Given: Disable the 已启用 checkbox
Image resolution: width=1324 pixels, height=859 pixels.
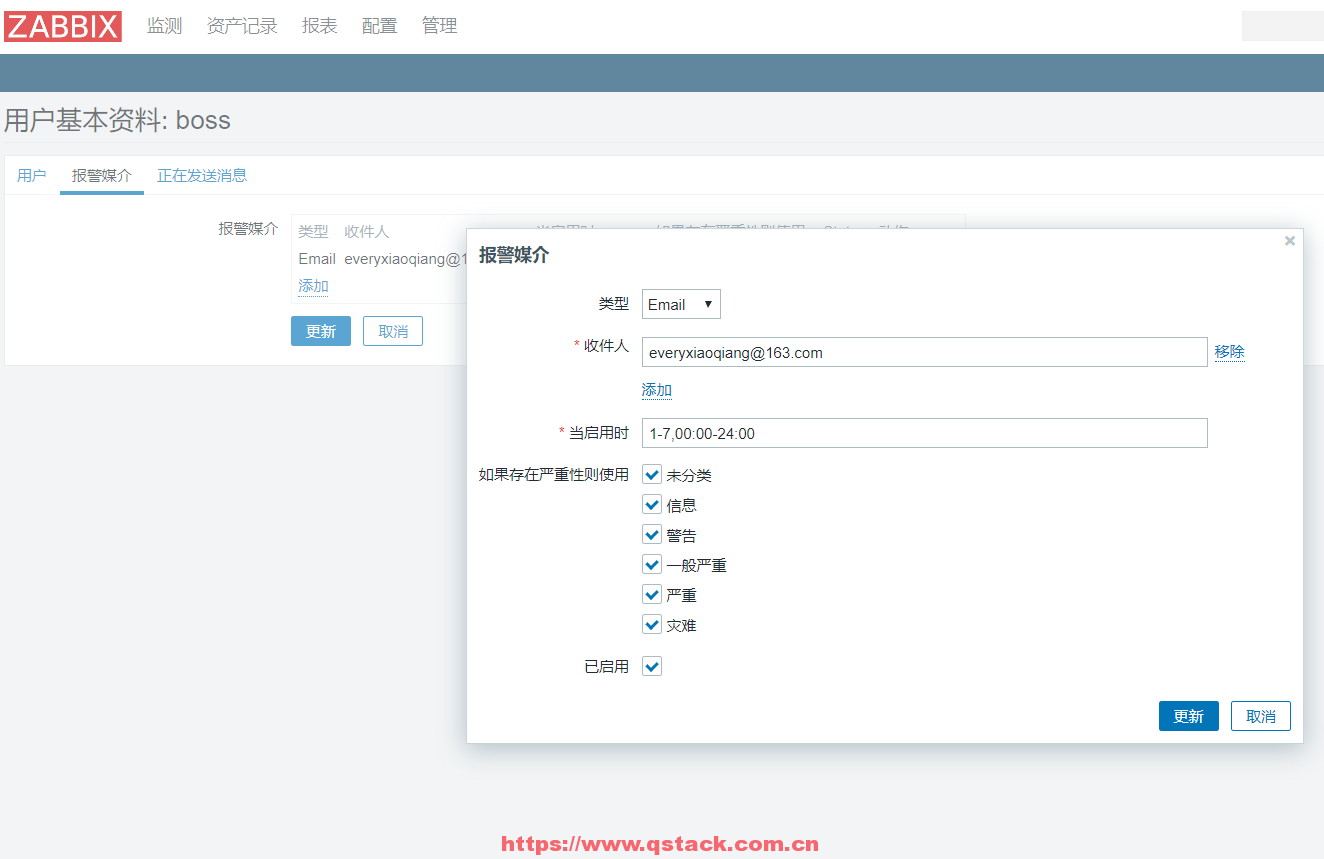Looking at the screenshot, I should point(652,666).
